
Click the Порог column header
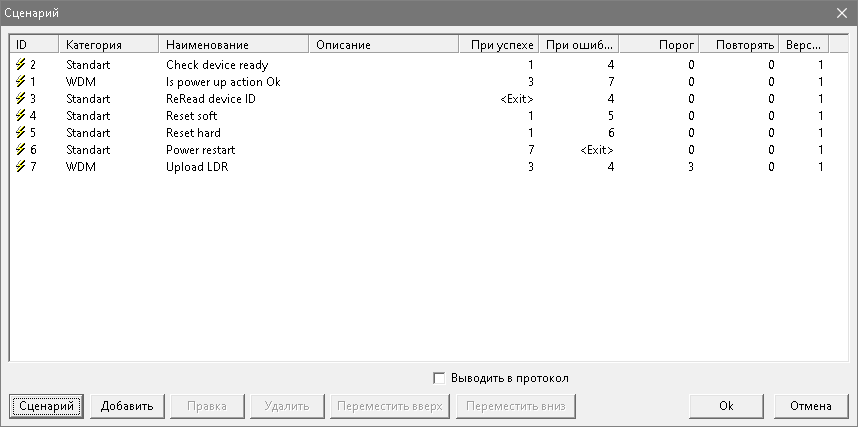(658, 45)
